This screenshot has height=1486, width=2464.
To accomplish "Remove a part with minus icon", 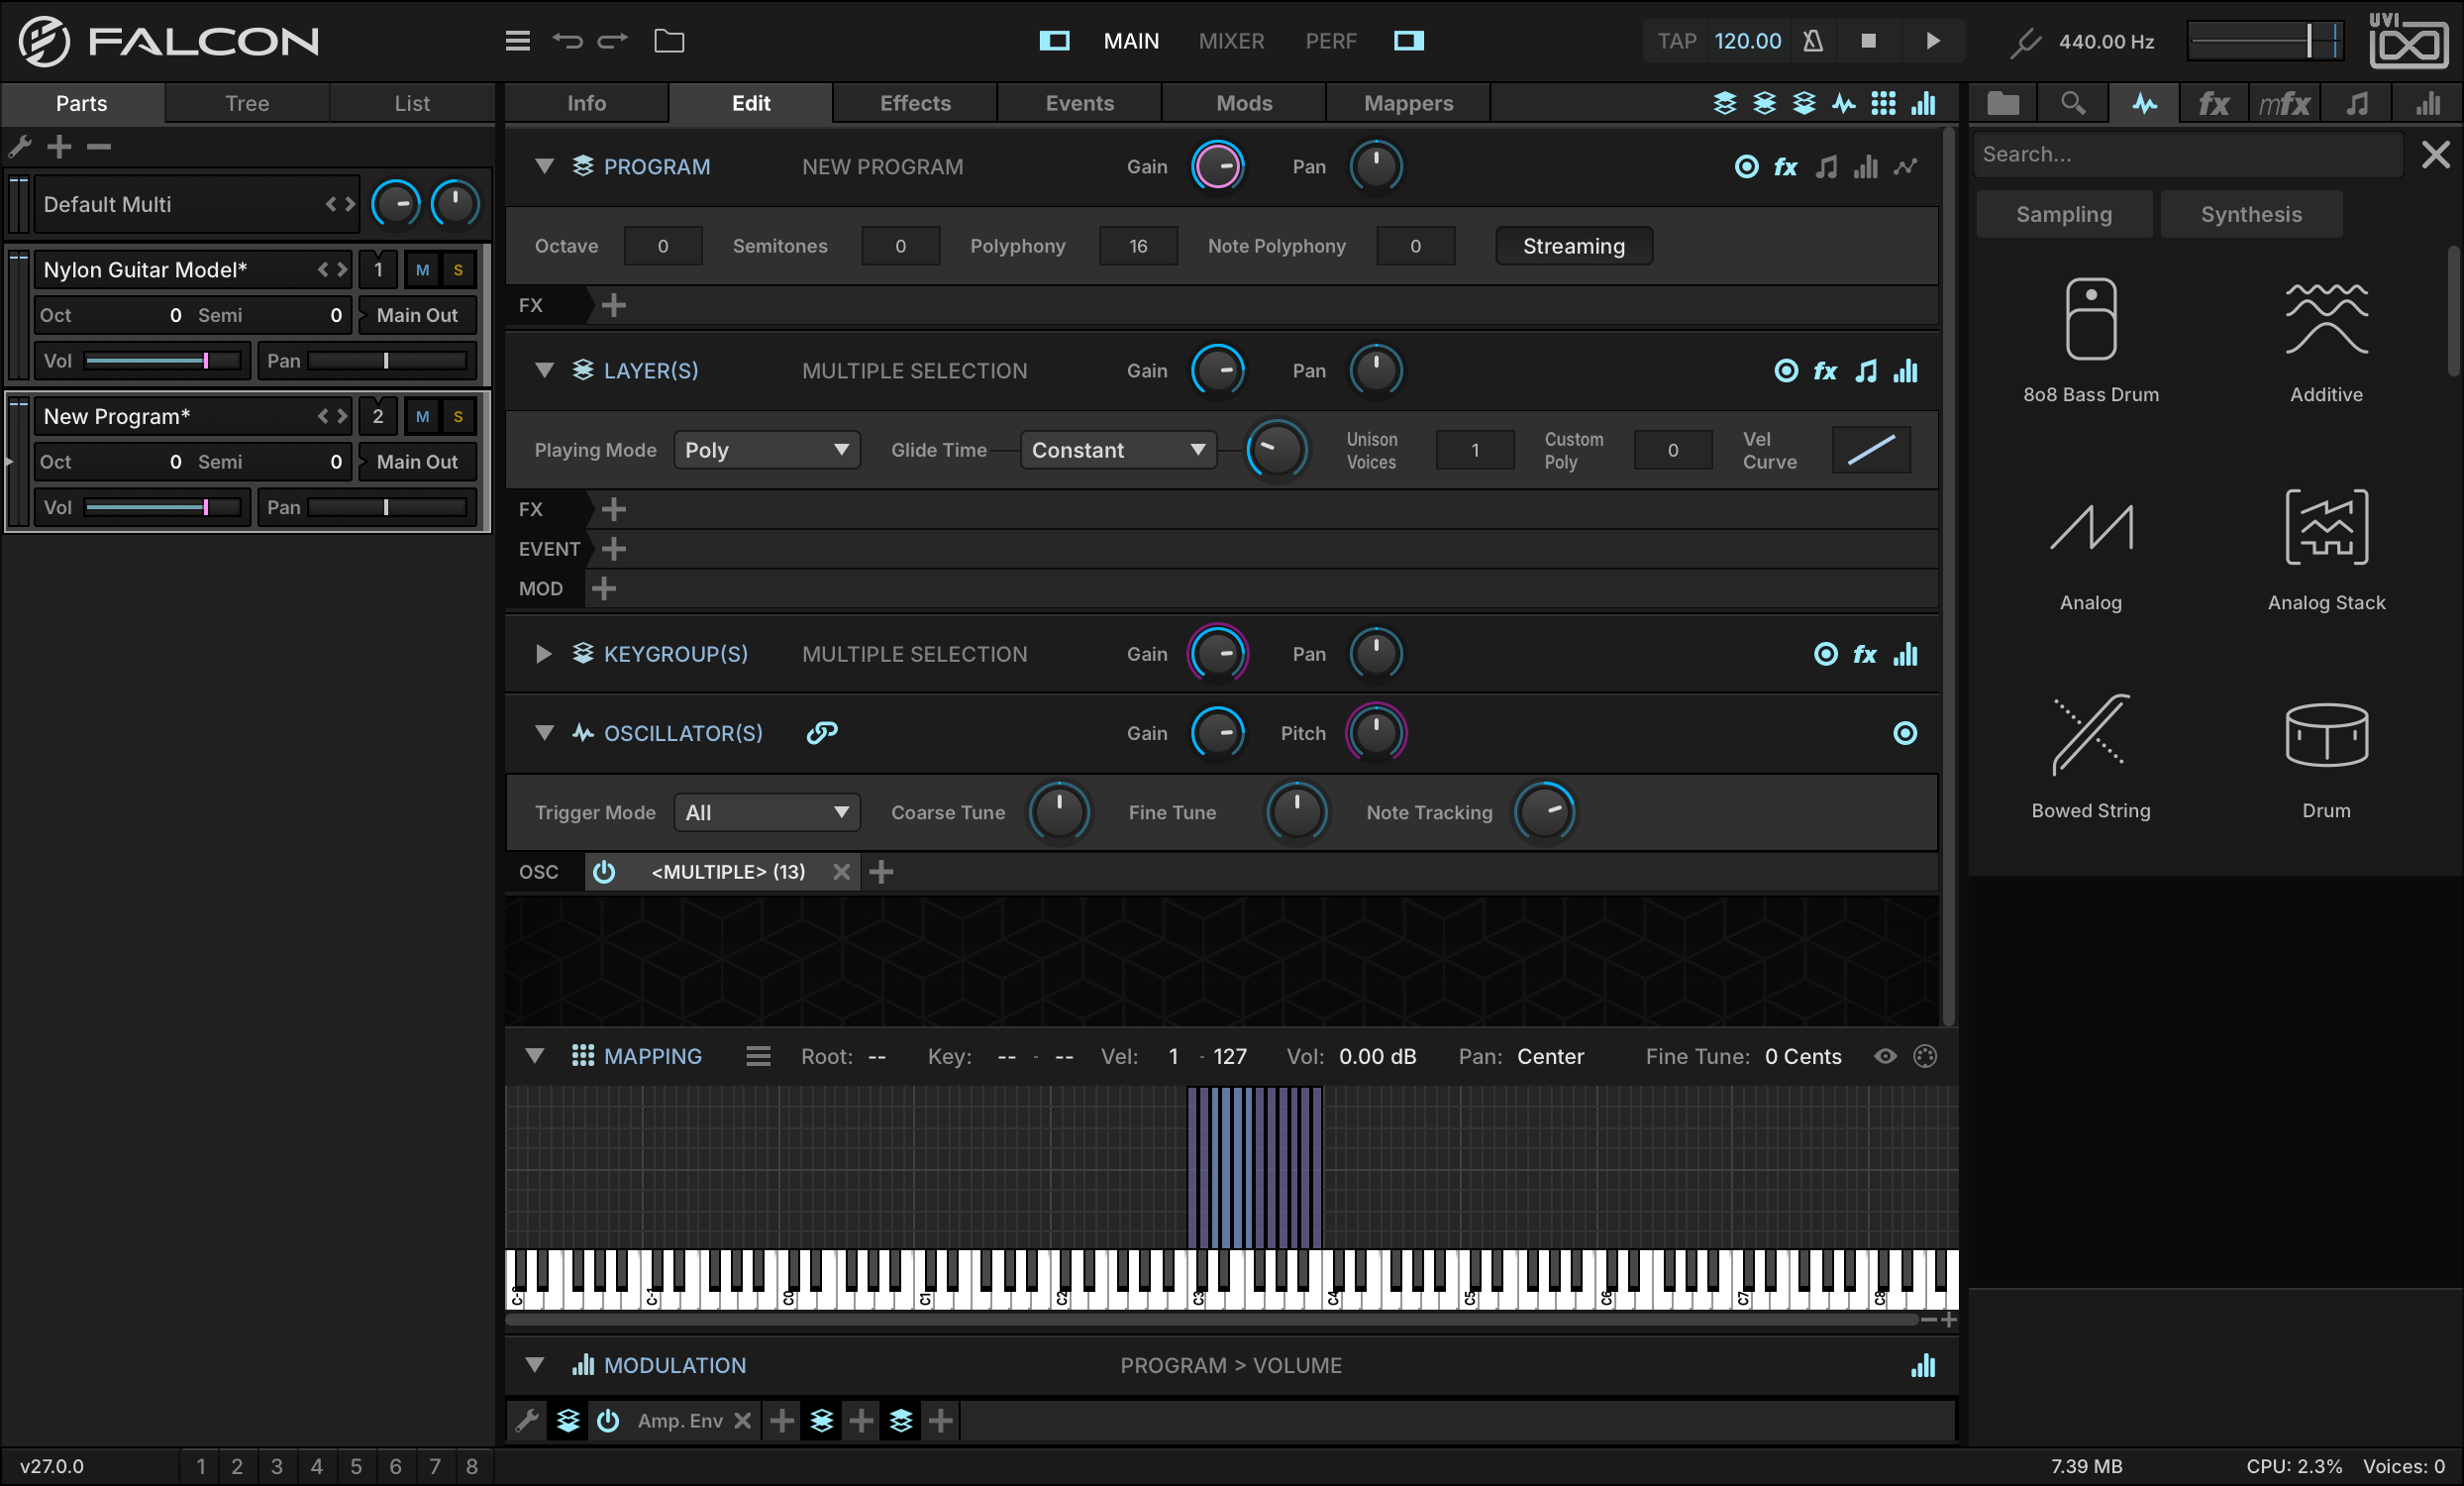I will 99,147.
